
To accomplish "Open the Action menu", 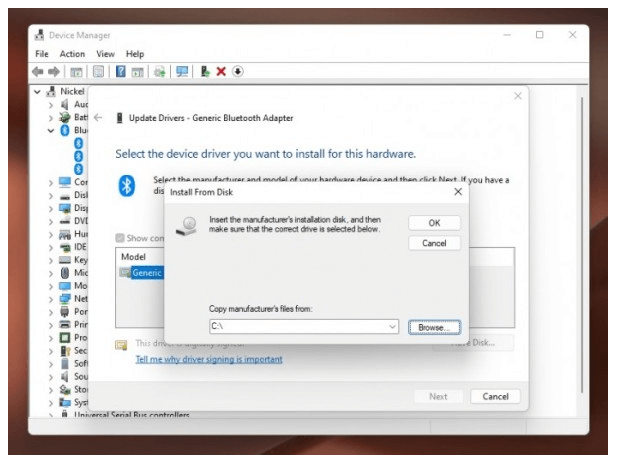I will pyautogui.click(x=72, y=54).
